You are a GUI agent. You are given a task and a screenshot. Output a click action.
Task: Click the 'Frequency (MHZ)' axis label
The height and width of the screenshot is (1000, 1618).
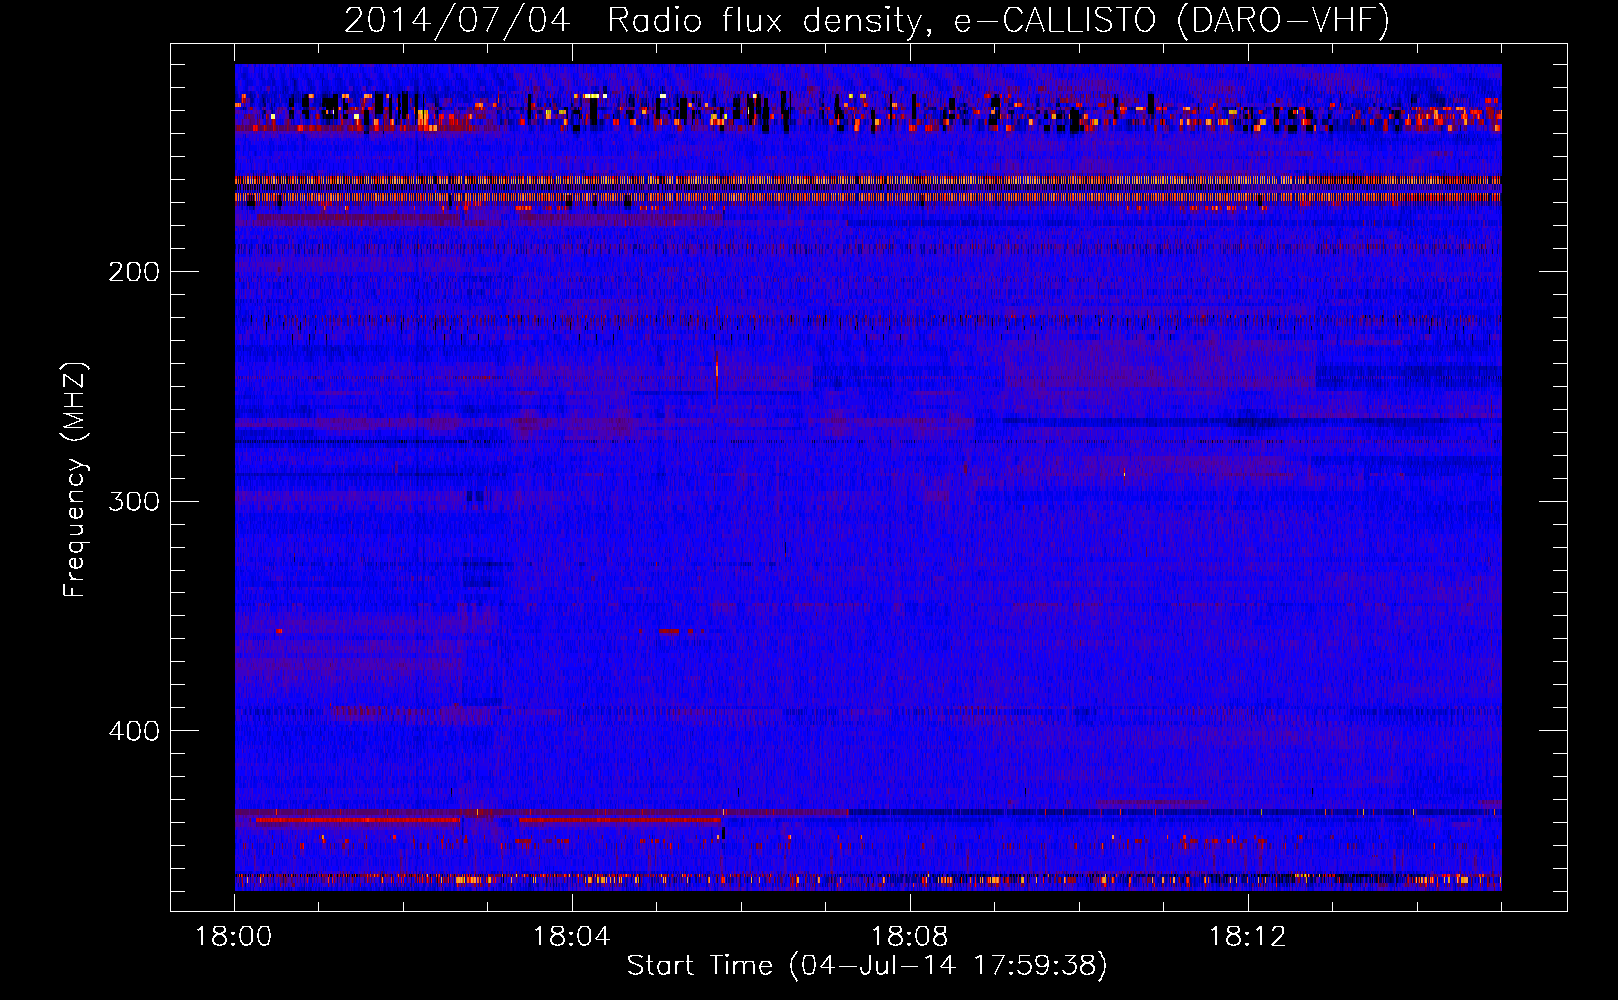[75, 480]
